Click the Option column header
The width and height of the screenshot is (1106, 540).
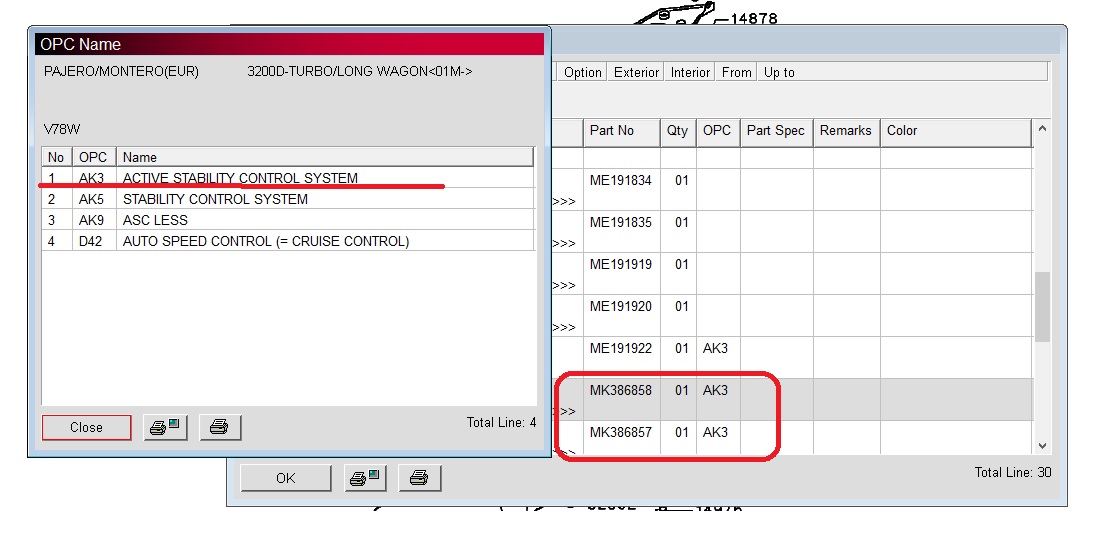[x=583, y=72]
